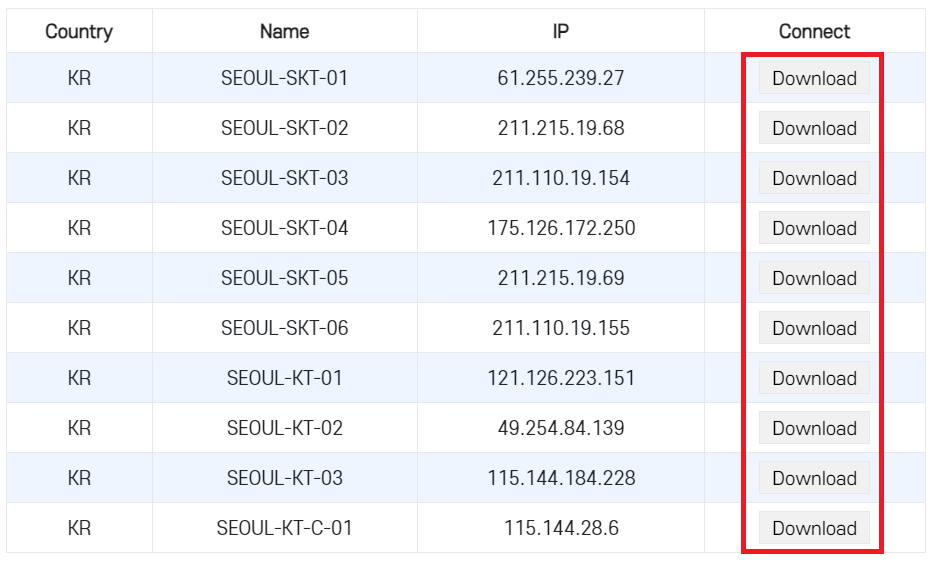Click IP address 175.126.172.250
Image resolution: width=933 pixels, height=565 pixels.
[x=561, y=228]
